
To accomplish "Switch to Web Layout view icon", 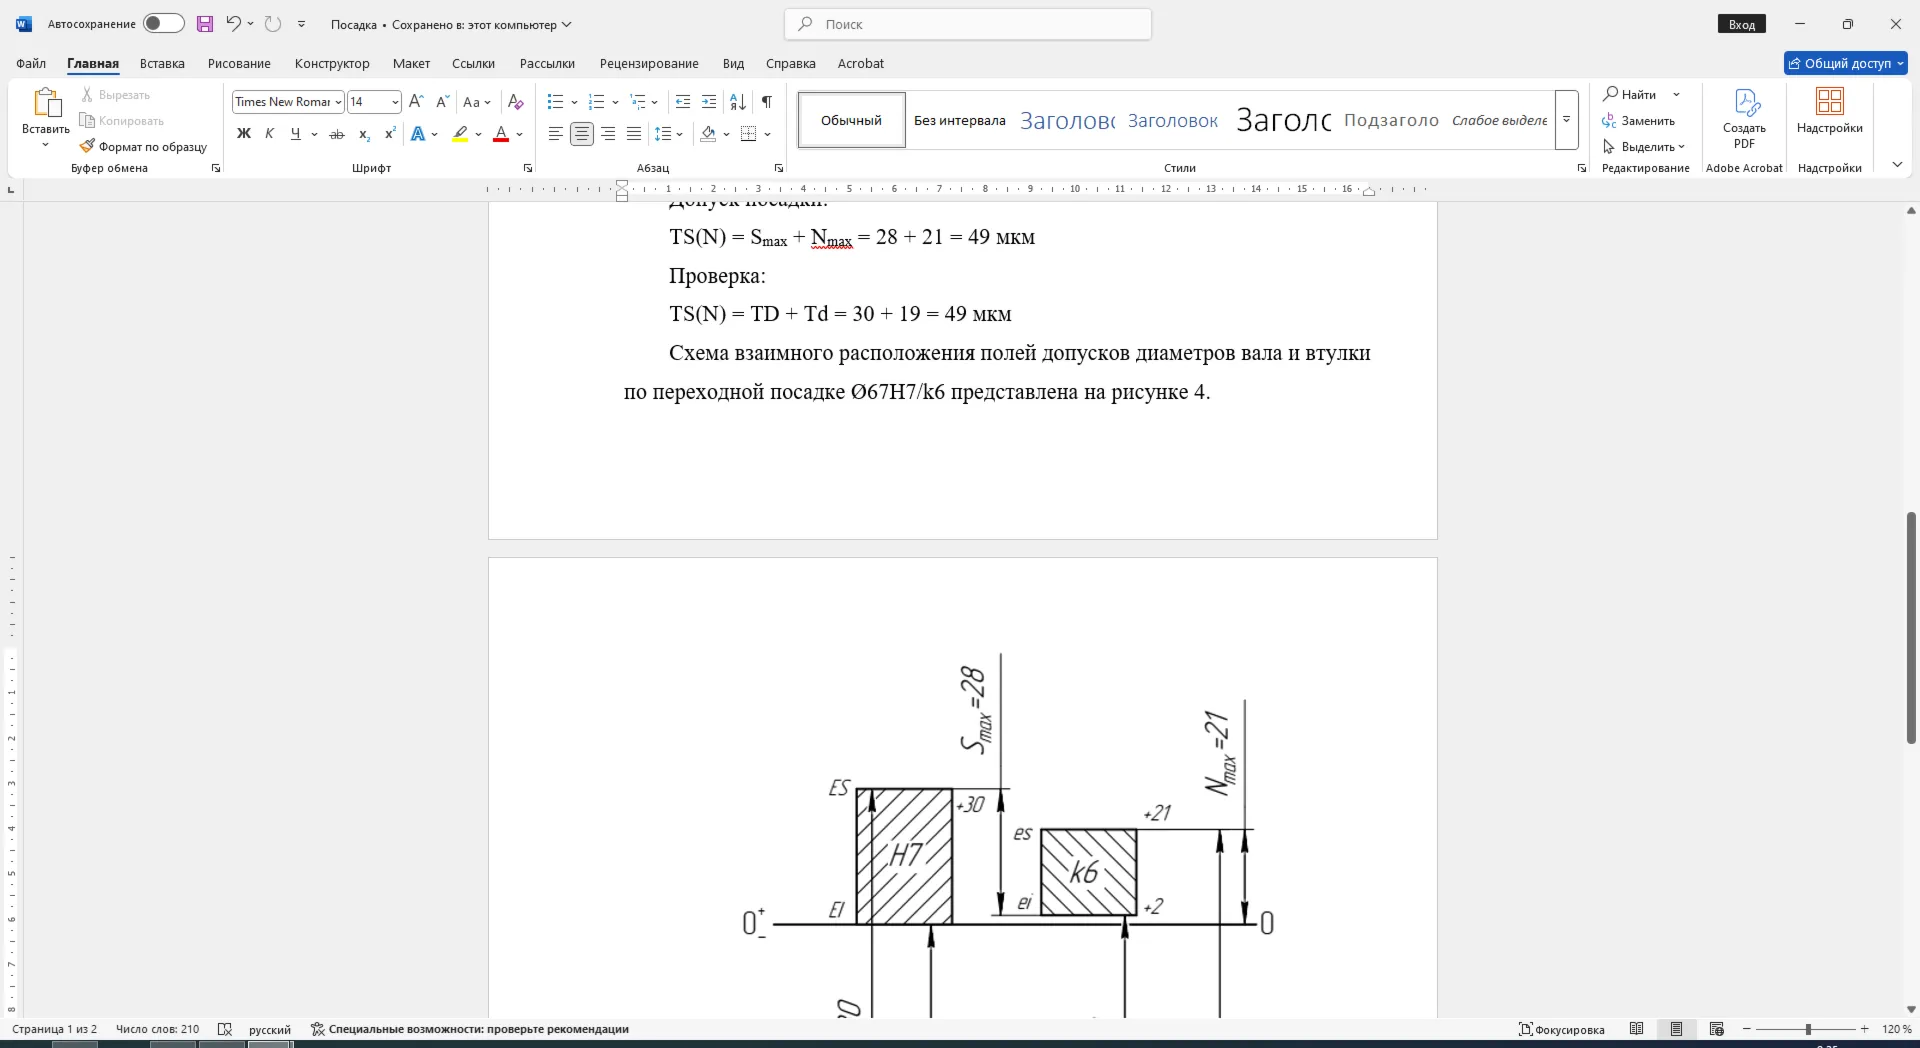I will (1717, 1029).
